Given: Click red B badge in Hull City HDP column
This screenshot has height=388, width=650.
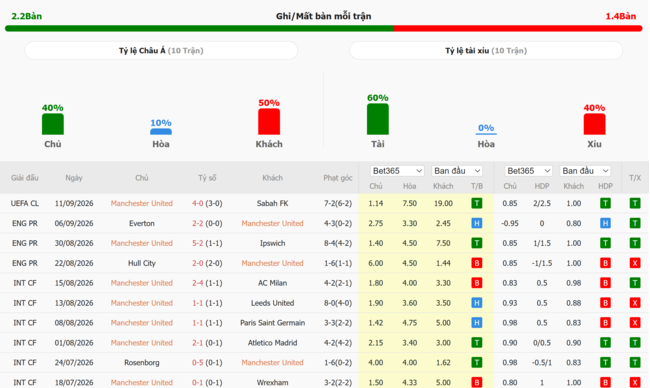Looking at the screenshot, I should pyautogui.click(x=605, y=263).
